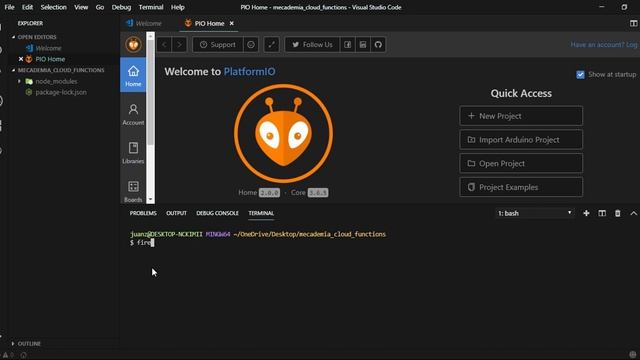Go back with the left arrow button
This screenshot has width=640, height=360.
(x=164, y=44)
